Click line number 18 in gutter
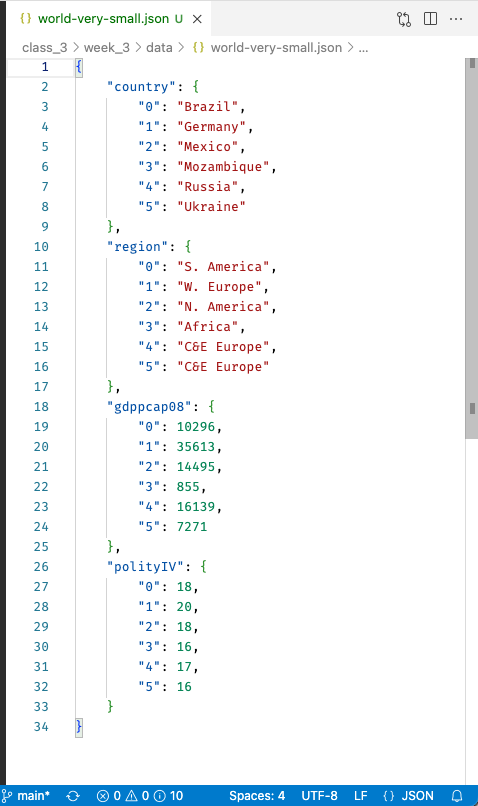 point(41,407)
